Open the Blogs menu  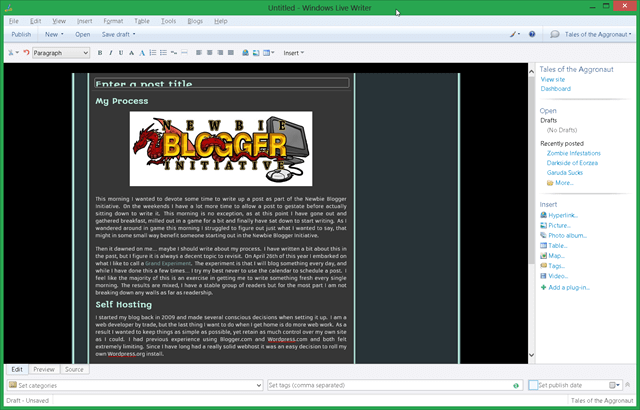[195, 21]
